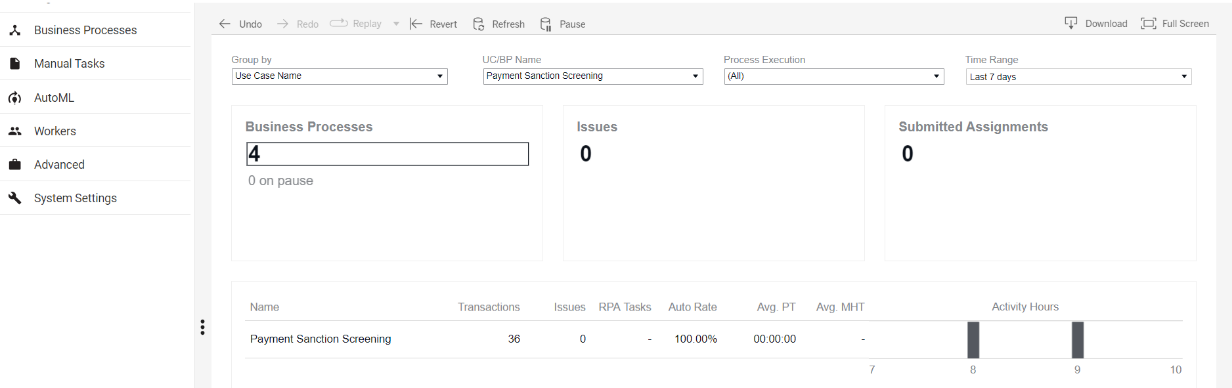This screenshot has height=388, width=1232.
Task: Click the Download button
Action: point(1096,23)
